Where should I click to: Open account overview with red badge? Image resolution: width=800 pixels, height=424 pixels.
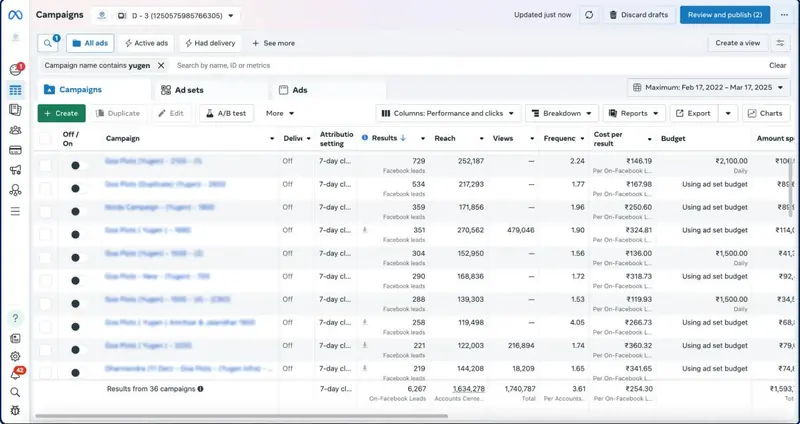[15, 69]
